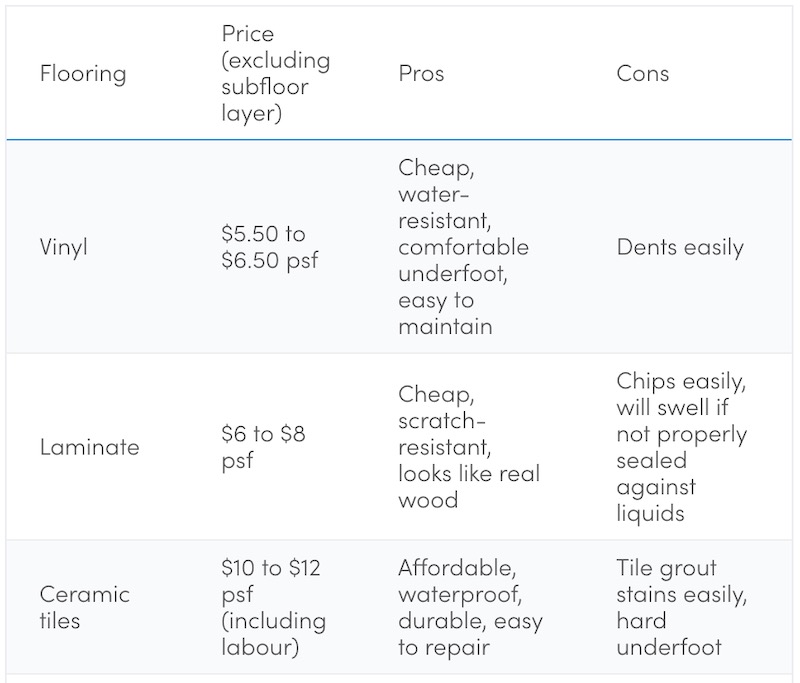Click the Laminate pros description text
The width and height of the screenshot is (800, 683).
(x=469, y=447)
